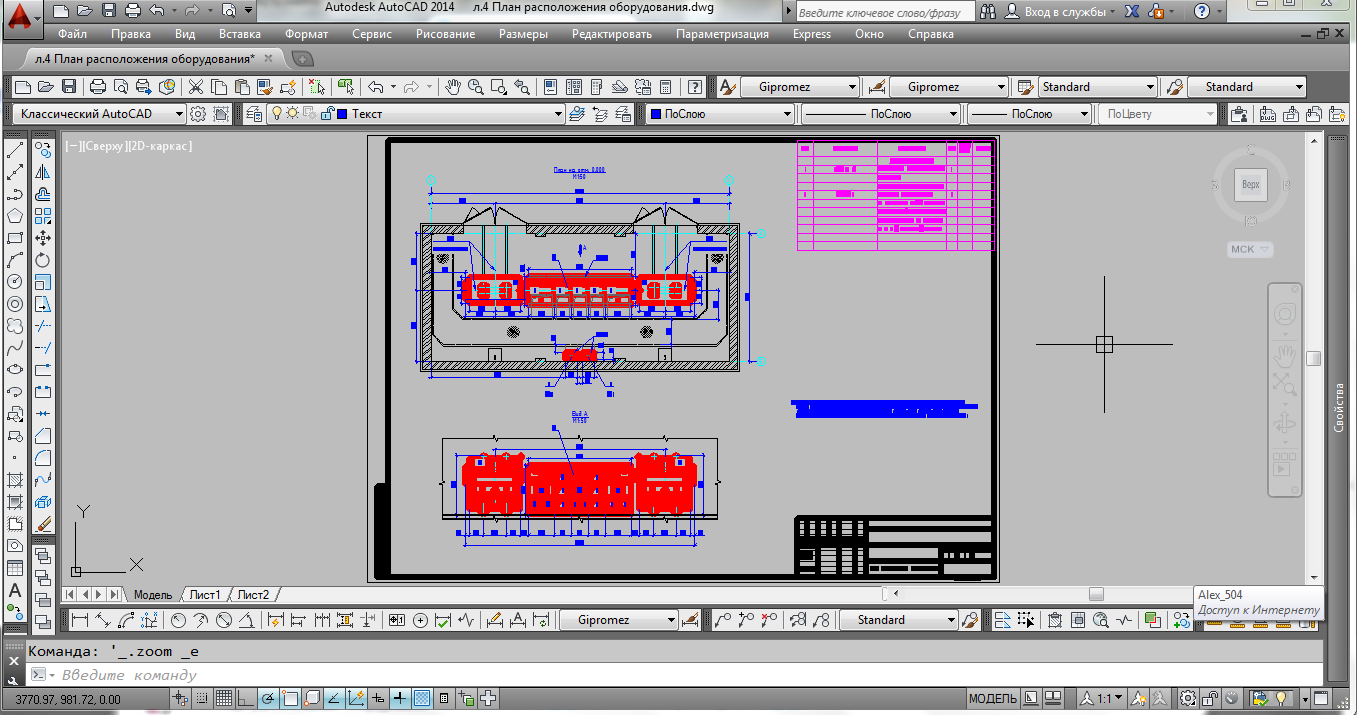Open the Классический AutoCAD workspace dropdown
Screen dimensions: 1357x715
click(100, 114)
